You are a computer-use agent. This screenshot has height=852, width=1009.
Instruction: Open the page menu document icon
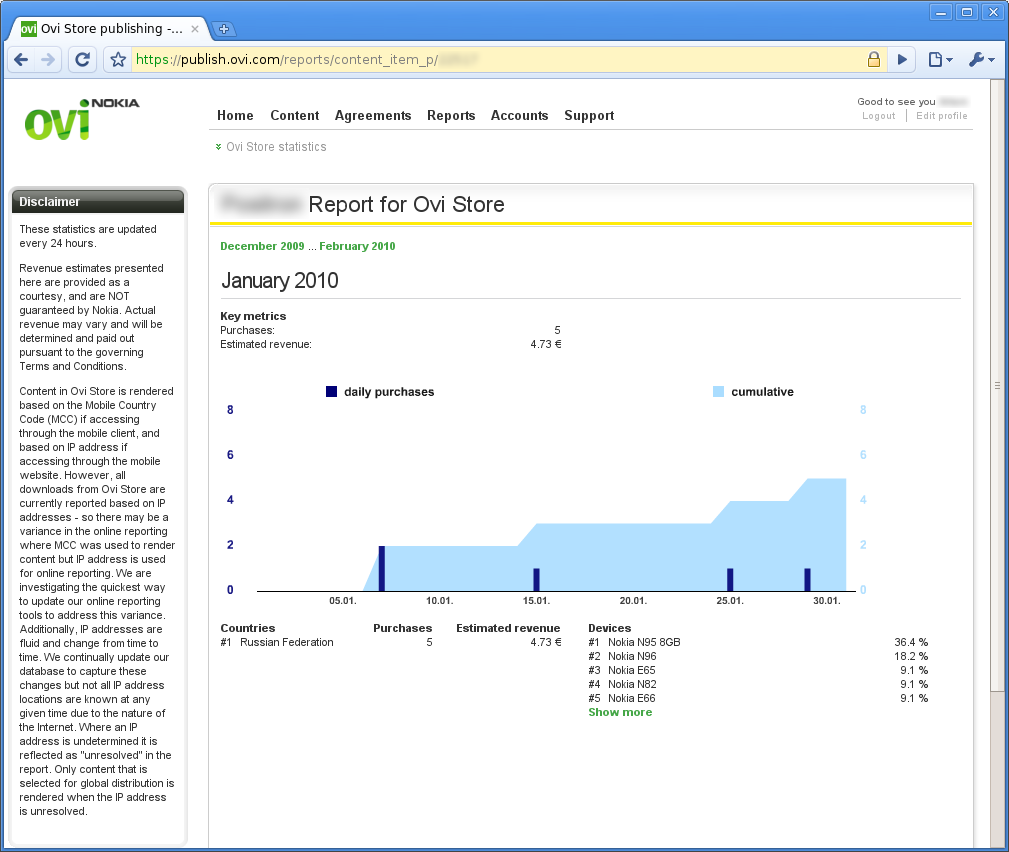[x=940, y=60]
